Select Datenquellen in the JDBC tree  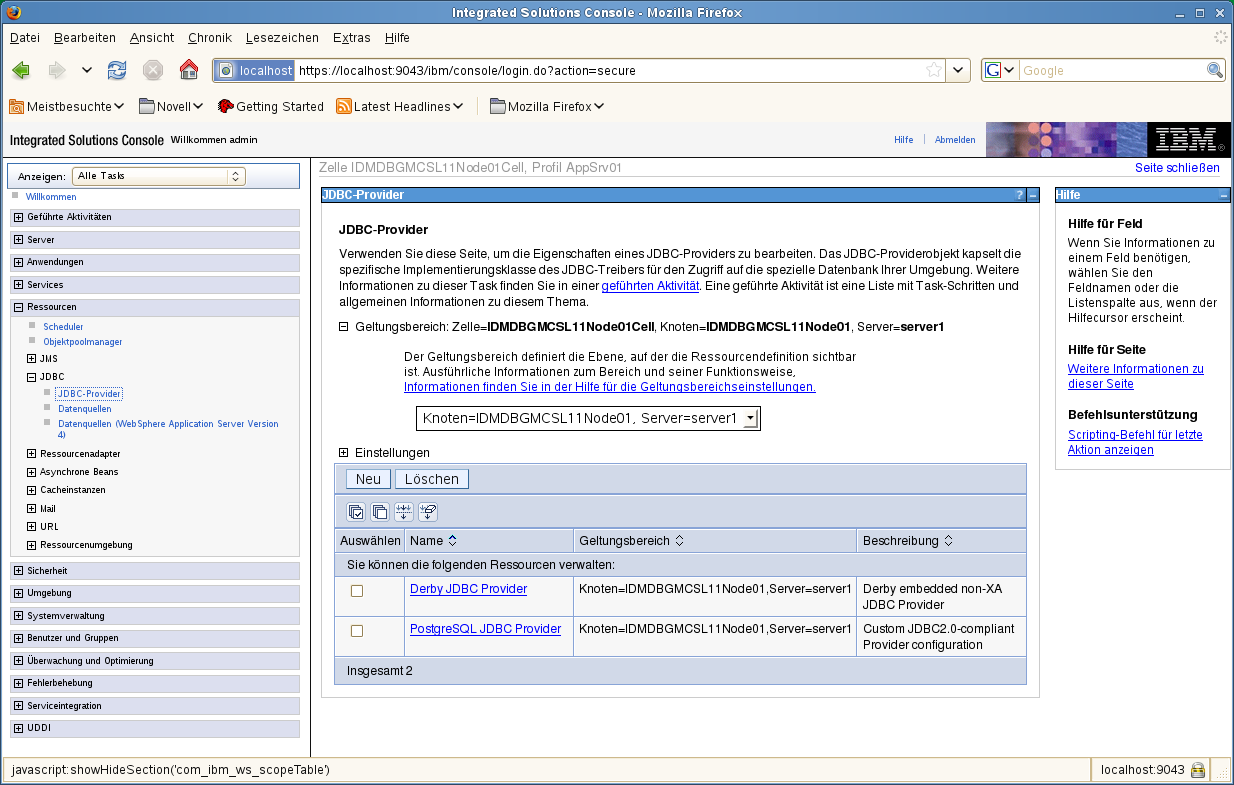click(x=85, y=409)
